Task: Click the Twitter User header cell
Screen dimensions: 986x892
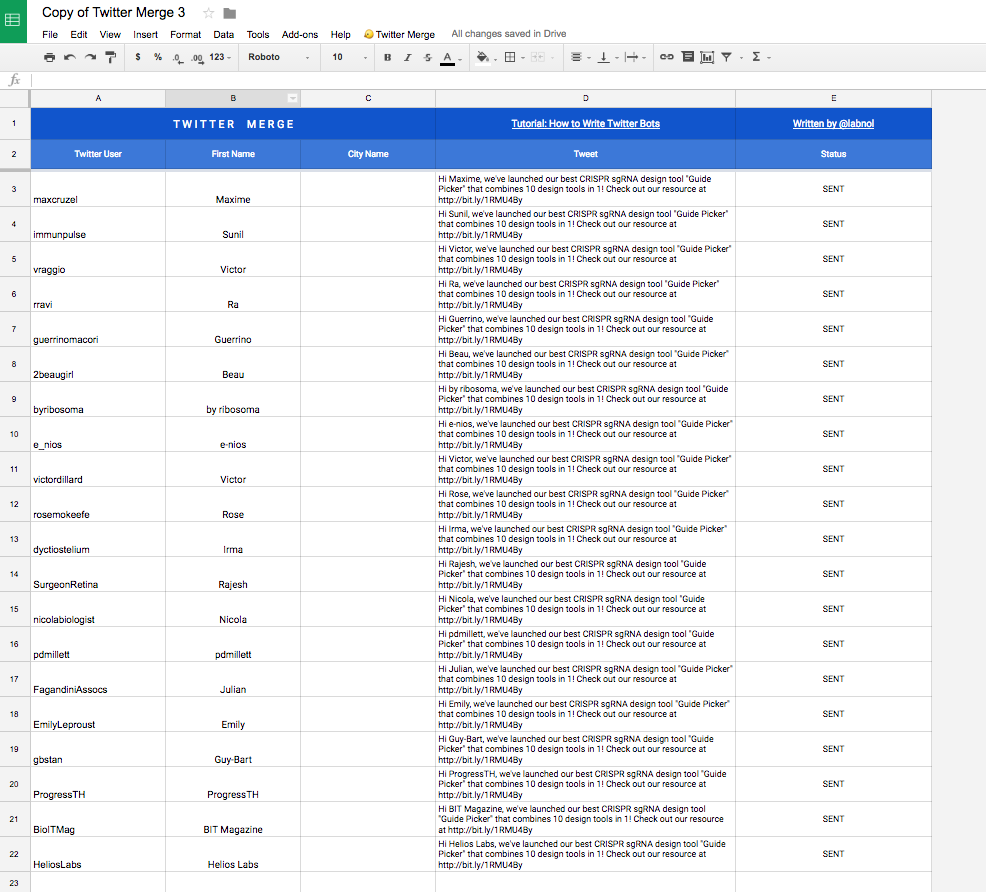Action: click(x=98, y=154)
